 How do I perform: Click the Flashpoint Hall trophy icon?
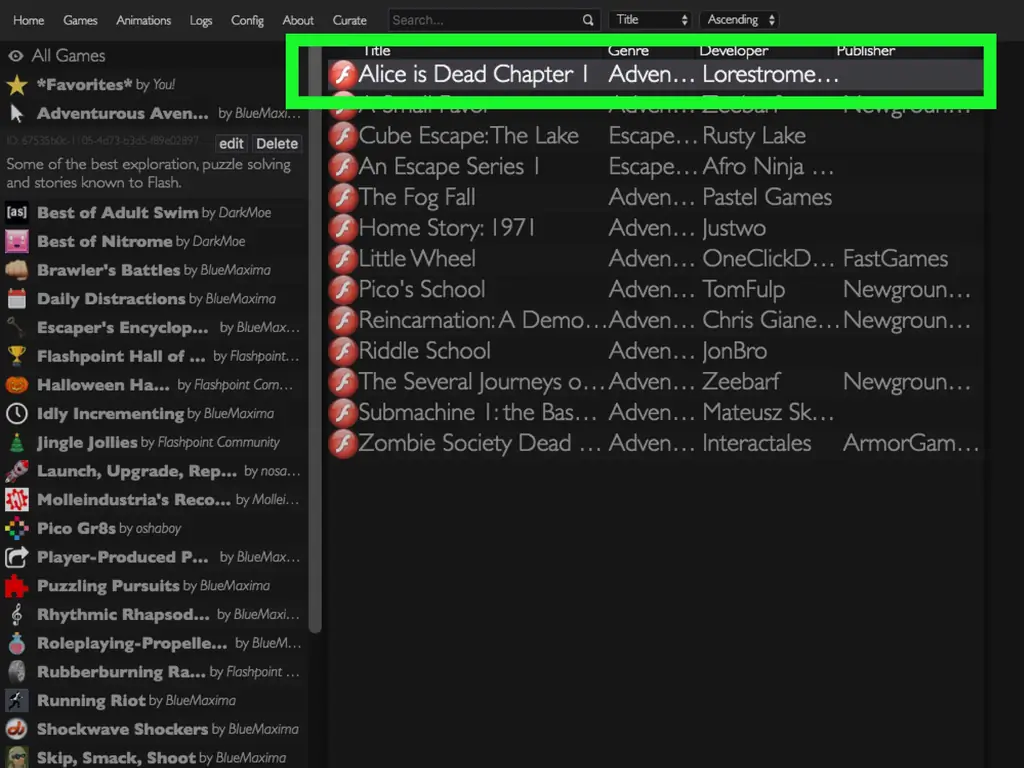coord(17,356)
